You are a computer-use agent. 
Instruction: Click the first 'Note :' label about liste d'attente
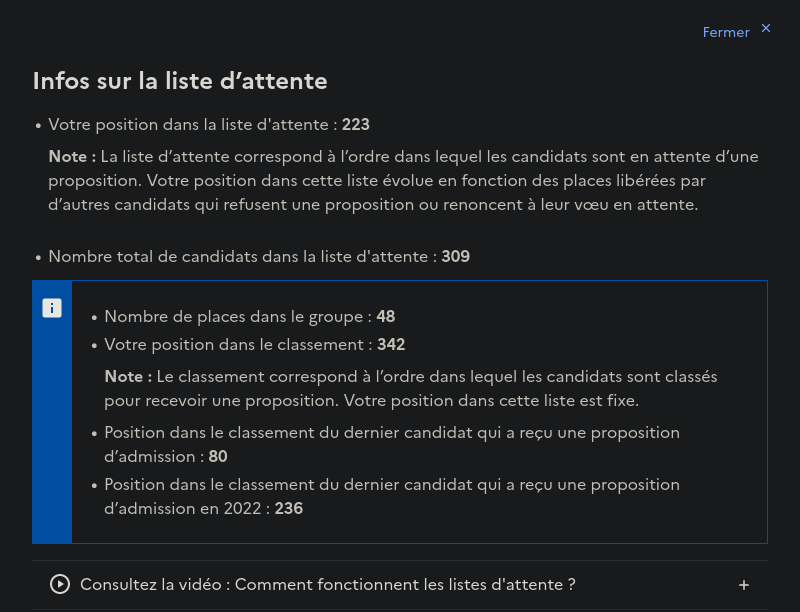[x=72, y=157]
